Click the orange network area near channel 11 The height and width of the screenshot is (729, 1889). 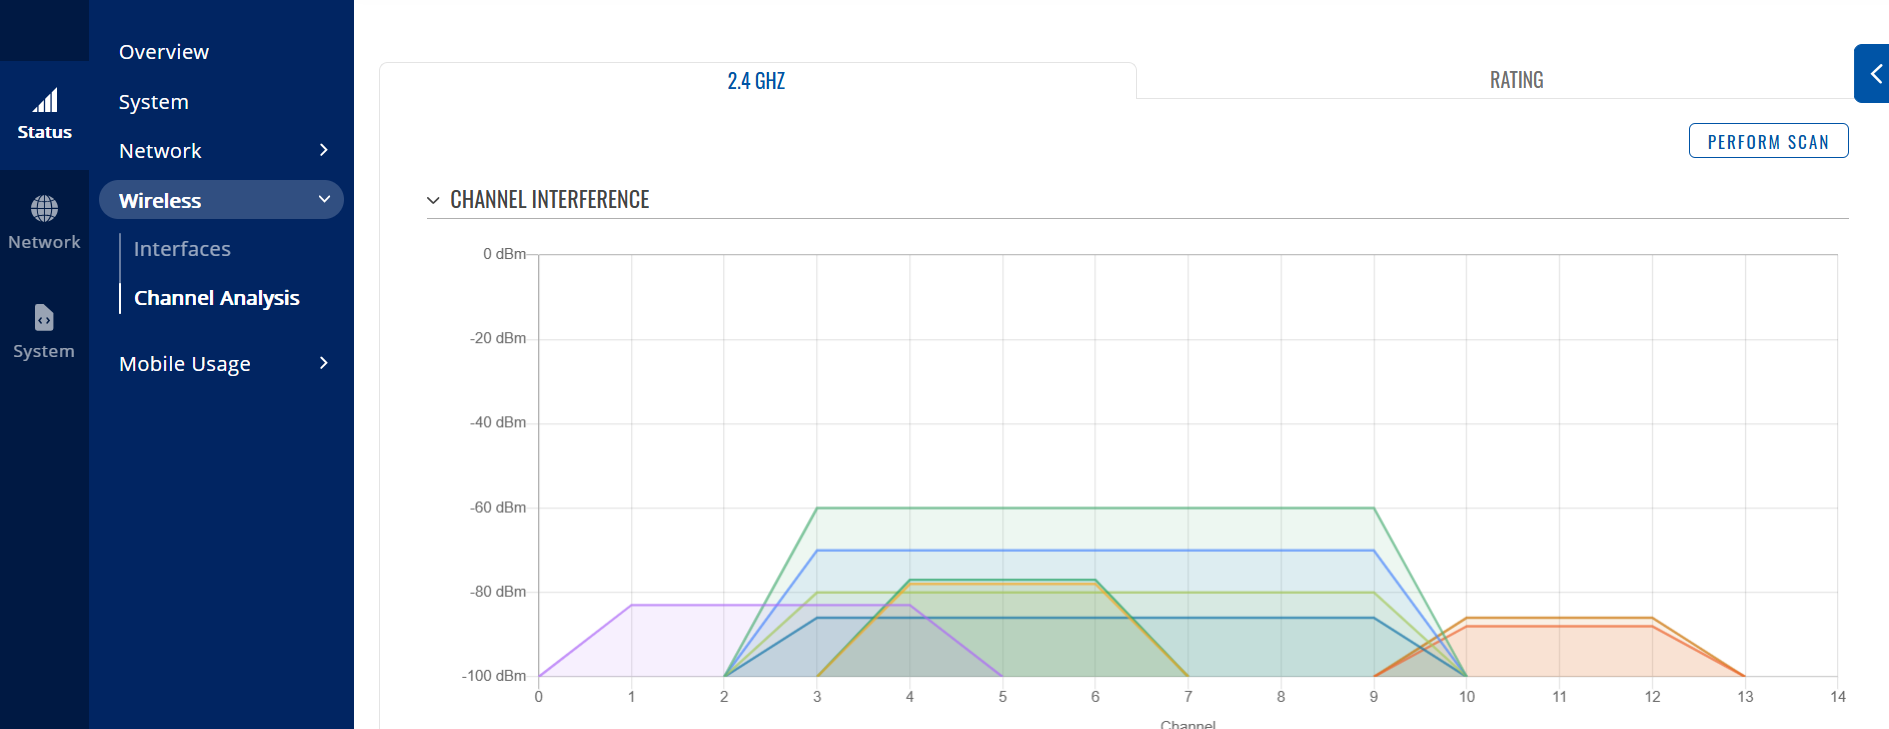(x=1560, y=650)
